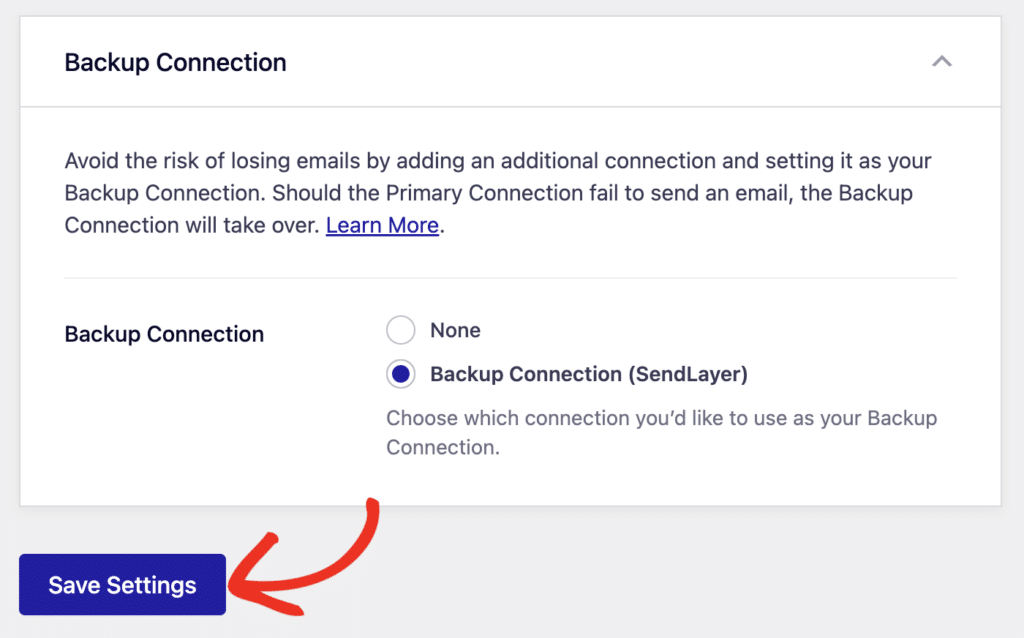Click the Backup Connection section header
The image size is (1024, 638).
tap(175, 62)
